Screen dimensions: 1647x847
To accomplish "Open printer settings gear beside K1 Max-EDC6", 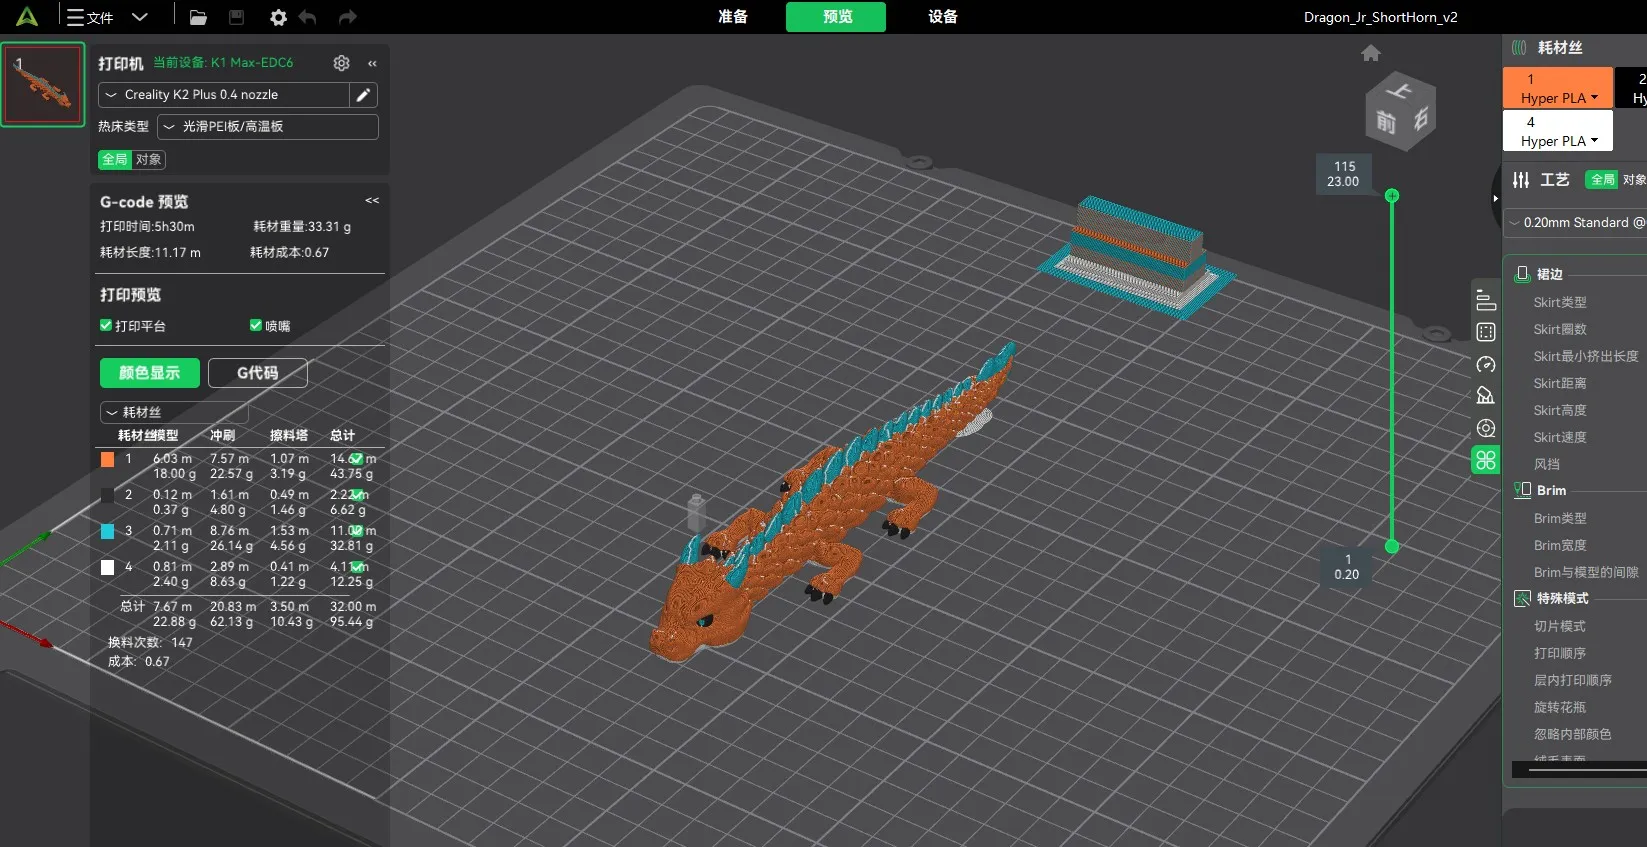I will click(342, 63).
